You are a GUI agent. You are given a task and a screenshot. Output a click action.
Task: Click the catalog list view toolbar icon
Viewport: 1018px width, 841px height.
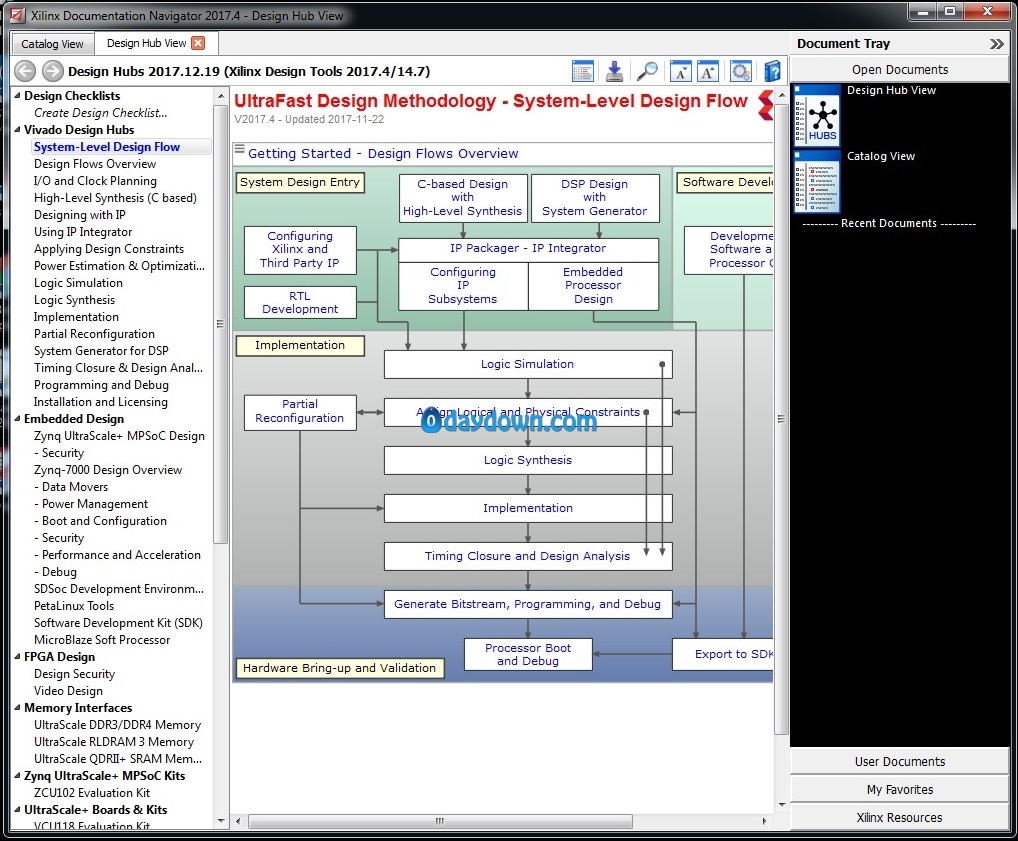point(582,71)
